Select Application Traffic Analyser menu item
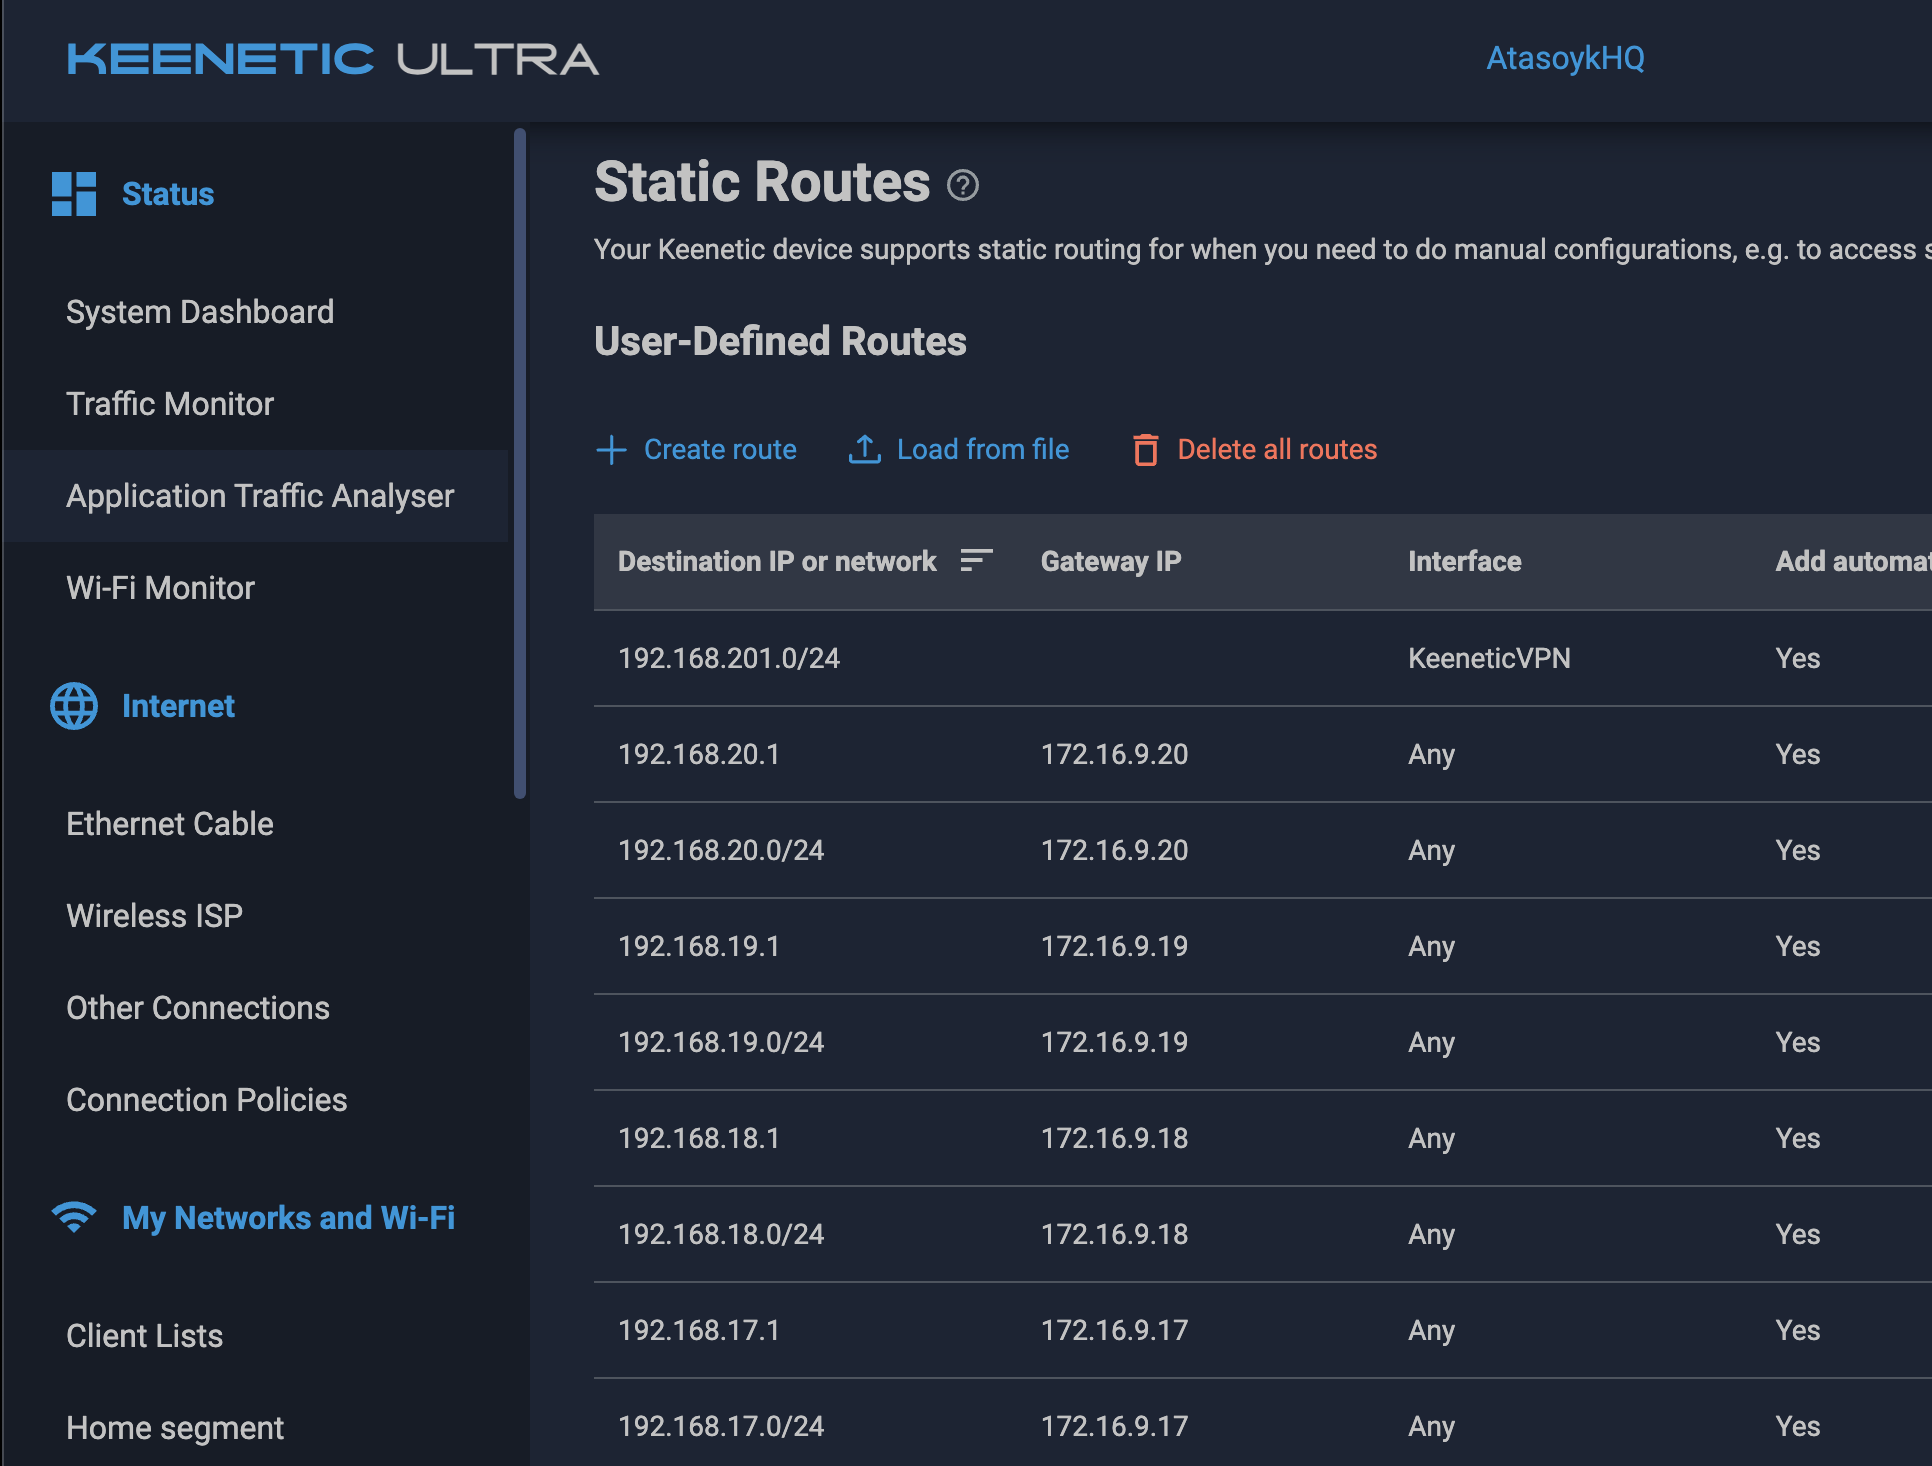Screen dimensions: 1932x1466 (x=260, y=496)
